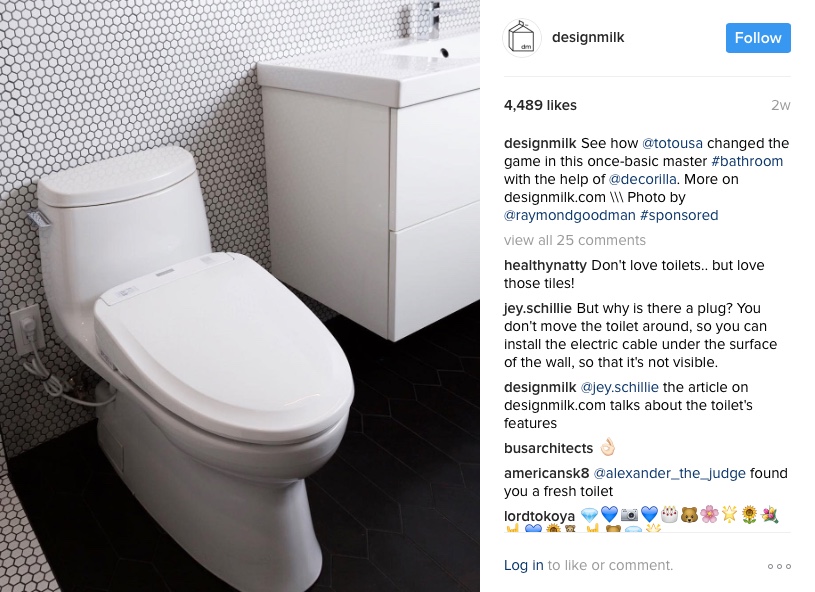Screen dimensions: 815x592
Task: Click the Log in link
Action: click(x=523, y=565)
